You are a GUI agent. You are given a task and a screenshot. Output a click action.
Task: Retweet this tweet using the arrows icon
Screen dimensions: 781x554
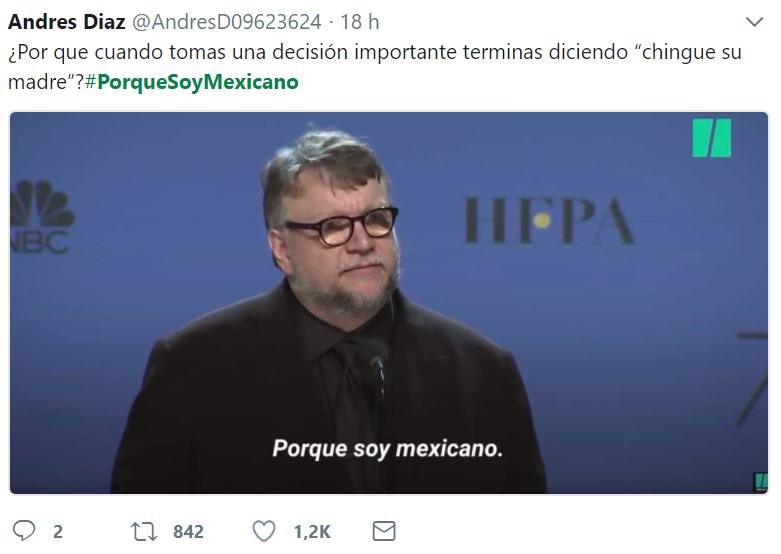(144, 531)
